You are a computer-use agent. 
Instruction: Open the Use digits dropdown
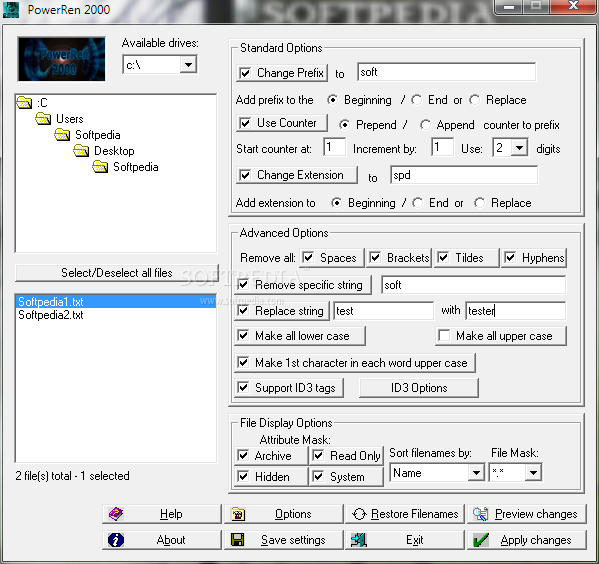pyautogui.click(x=520, y=147)
